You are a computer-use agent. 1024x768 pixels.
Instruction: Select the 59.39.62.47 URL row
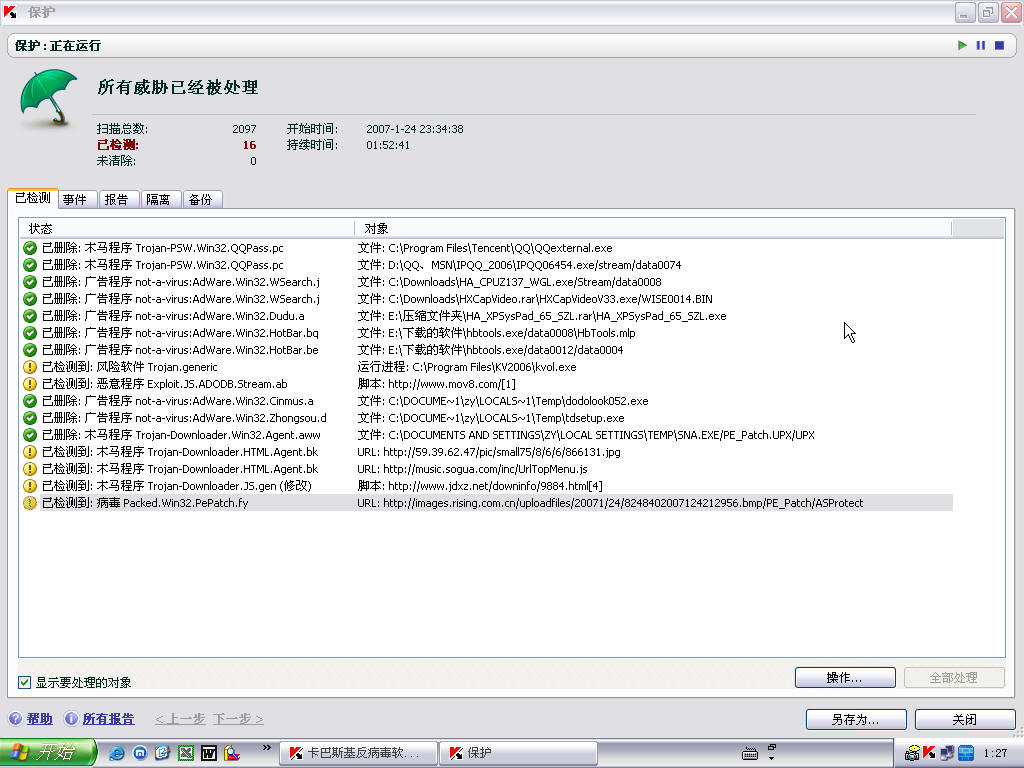click(486, 452)
